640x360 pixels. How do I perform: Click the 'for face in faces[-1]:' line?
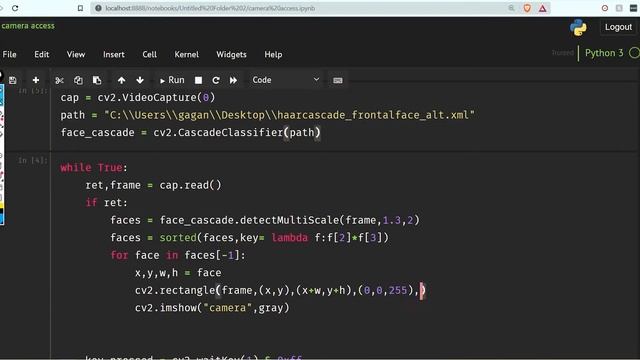pyautogui.click(x=178, y=256)
